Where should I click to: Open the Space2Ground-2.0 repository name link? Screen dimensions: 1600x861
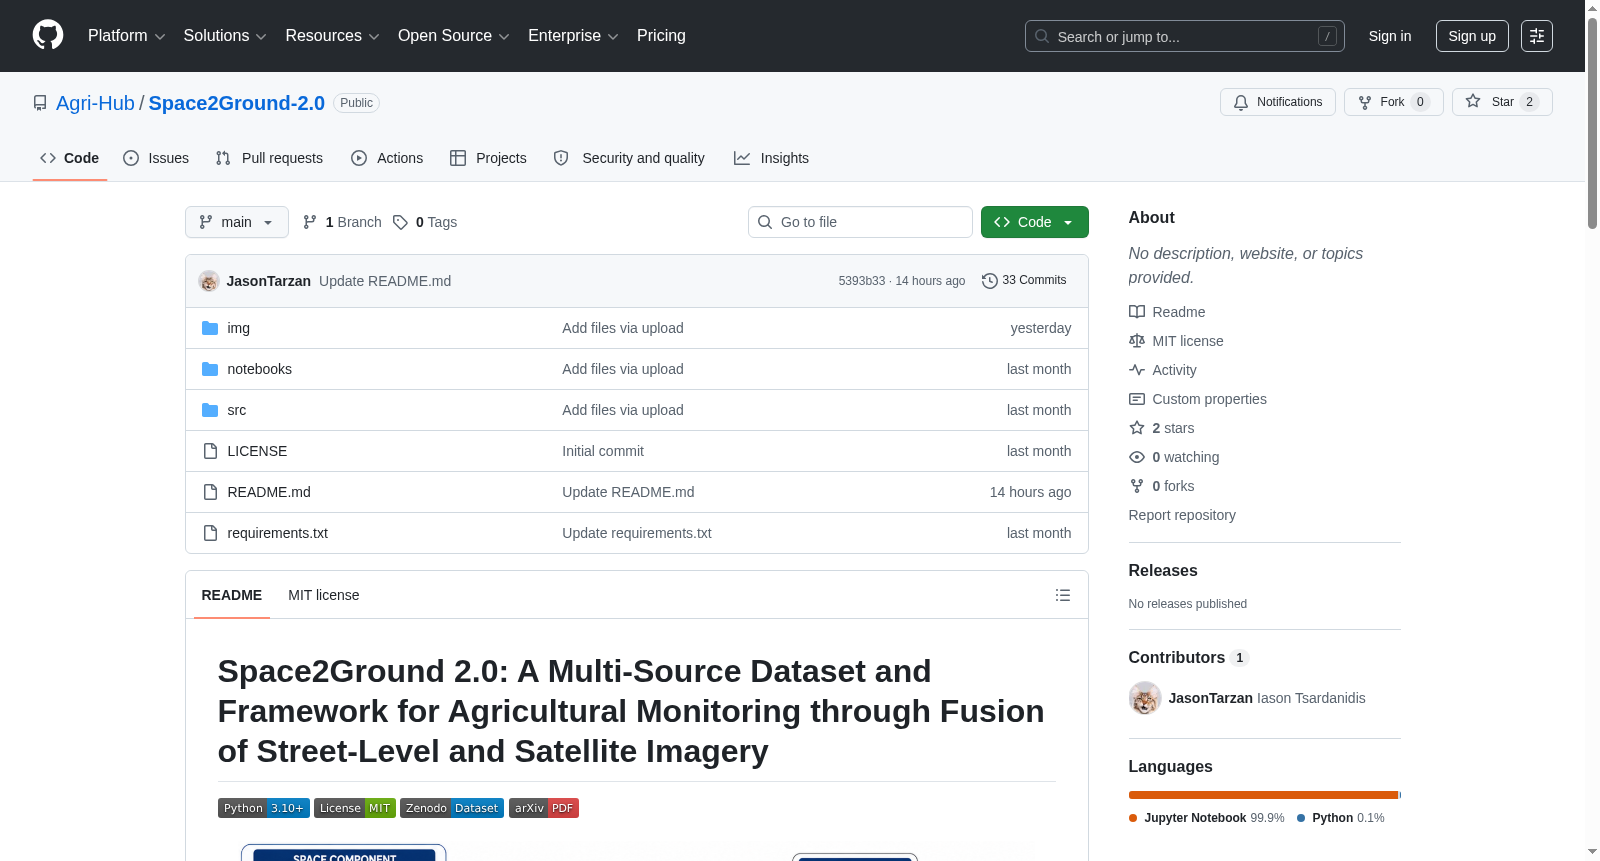(x=237, y=103)
